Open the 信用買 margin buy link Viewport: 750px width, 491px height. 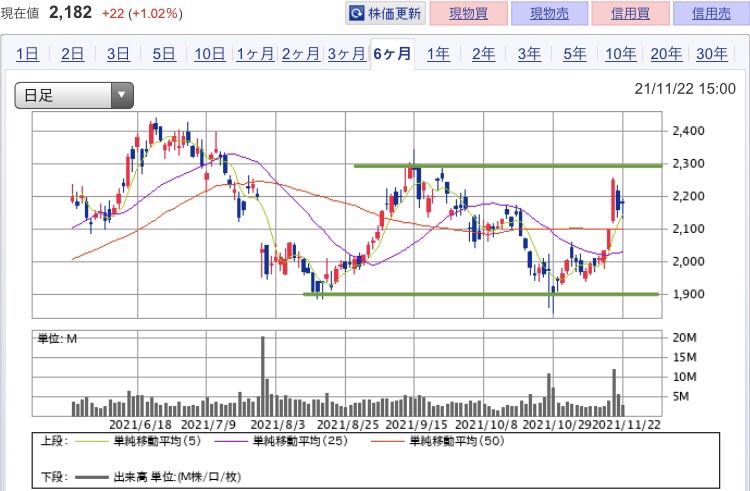(630, 13)
